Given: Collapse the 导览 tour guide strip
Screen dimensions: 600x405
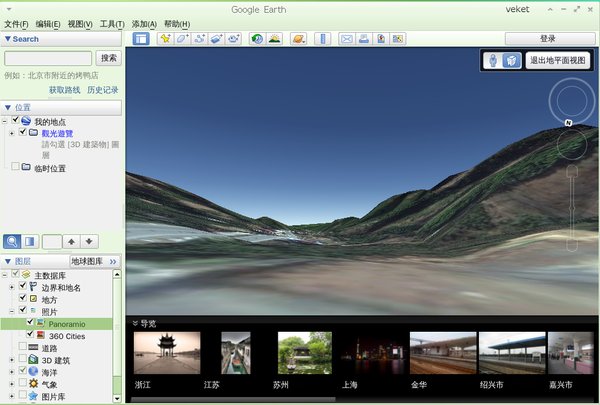Looking at the screenshot, I should pos(135,323).
